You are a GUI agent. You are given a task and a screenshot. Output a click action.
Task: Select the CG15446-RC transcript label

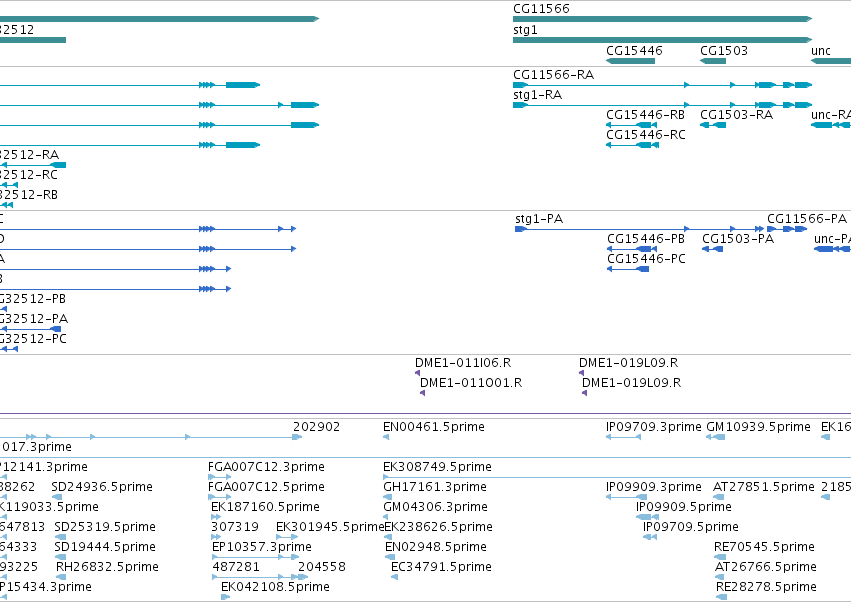[x=645, y=135]
